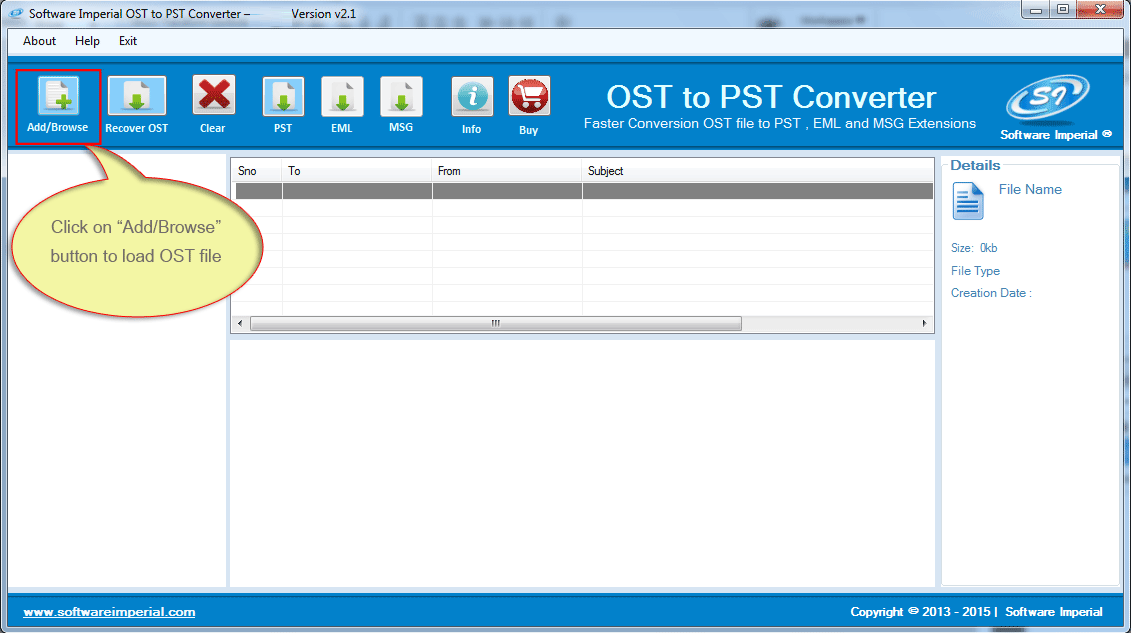The height and width of the screenshot is (633, 1131).
Task: Open www.softwareimperial.com link
Action: click(x=109, y=611)
